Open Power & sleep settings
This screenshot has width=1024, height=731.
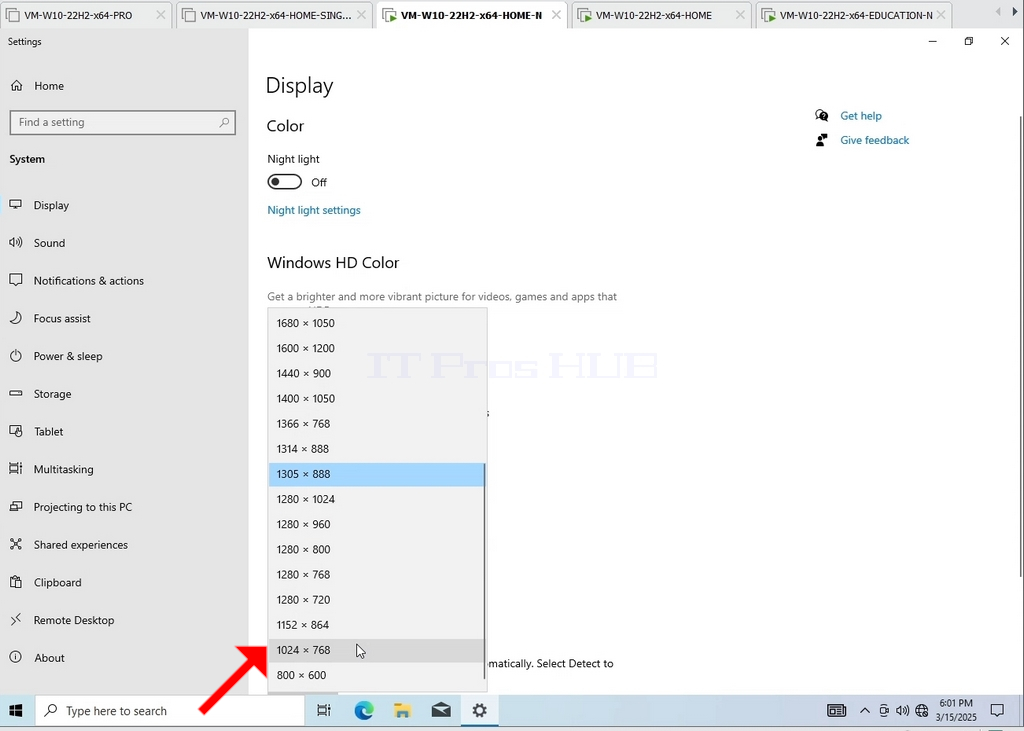tap(124, 356)
